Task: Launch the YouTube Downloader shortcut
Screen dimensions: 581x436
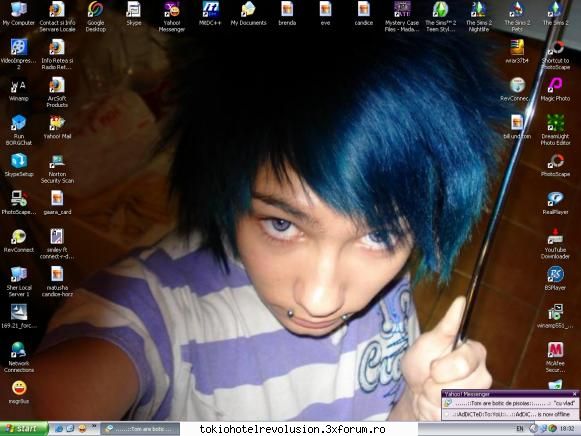Action: point(555,244)
